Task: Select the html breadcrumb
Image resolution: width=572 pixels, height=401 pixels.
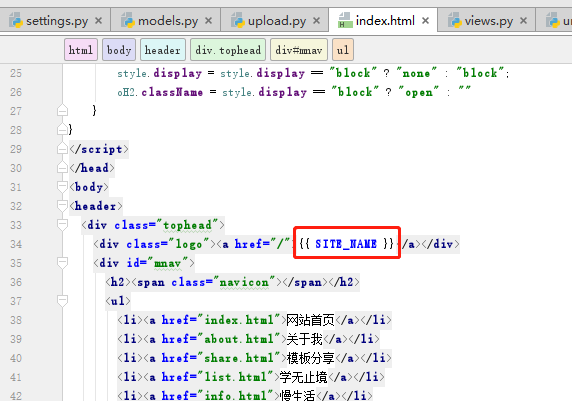Action: coord(81,50)
